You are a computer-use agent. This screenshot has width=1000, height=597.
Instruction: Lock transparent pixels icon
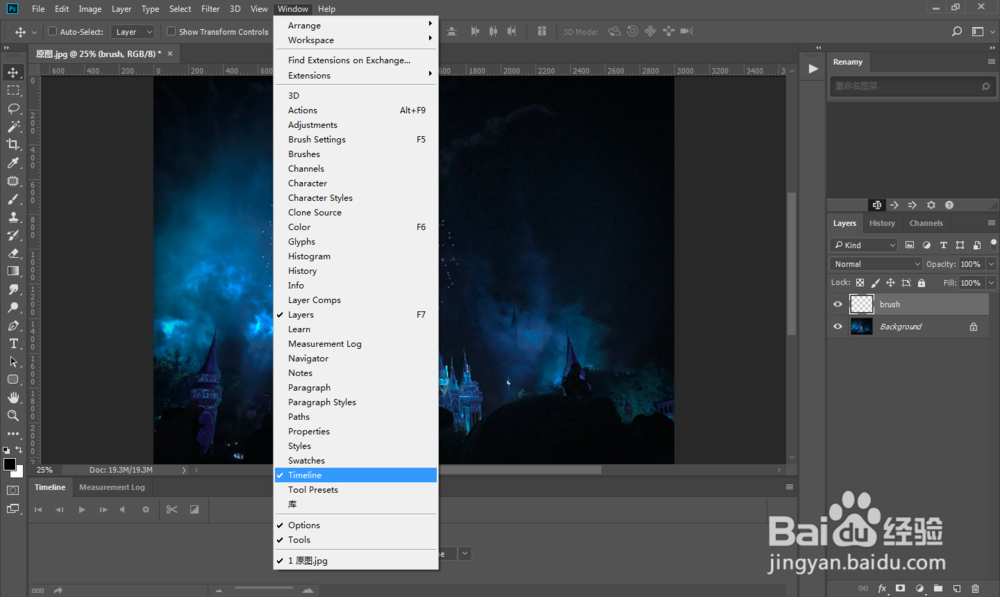point(860,283)
